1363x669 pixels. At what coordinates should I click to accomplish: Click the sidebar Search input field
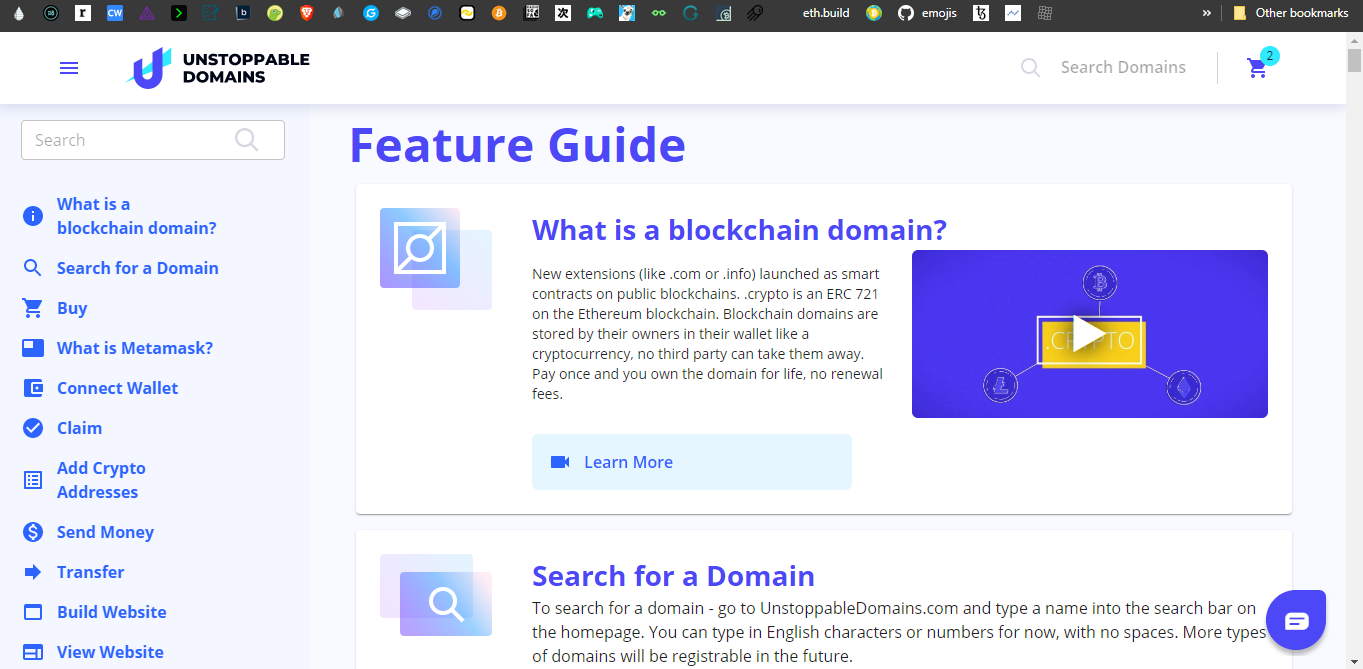pos(153,140)
